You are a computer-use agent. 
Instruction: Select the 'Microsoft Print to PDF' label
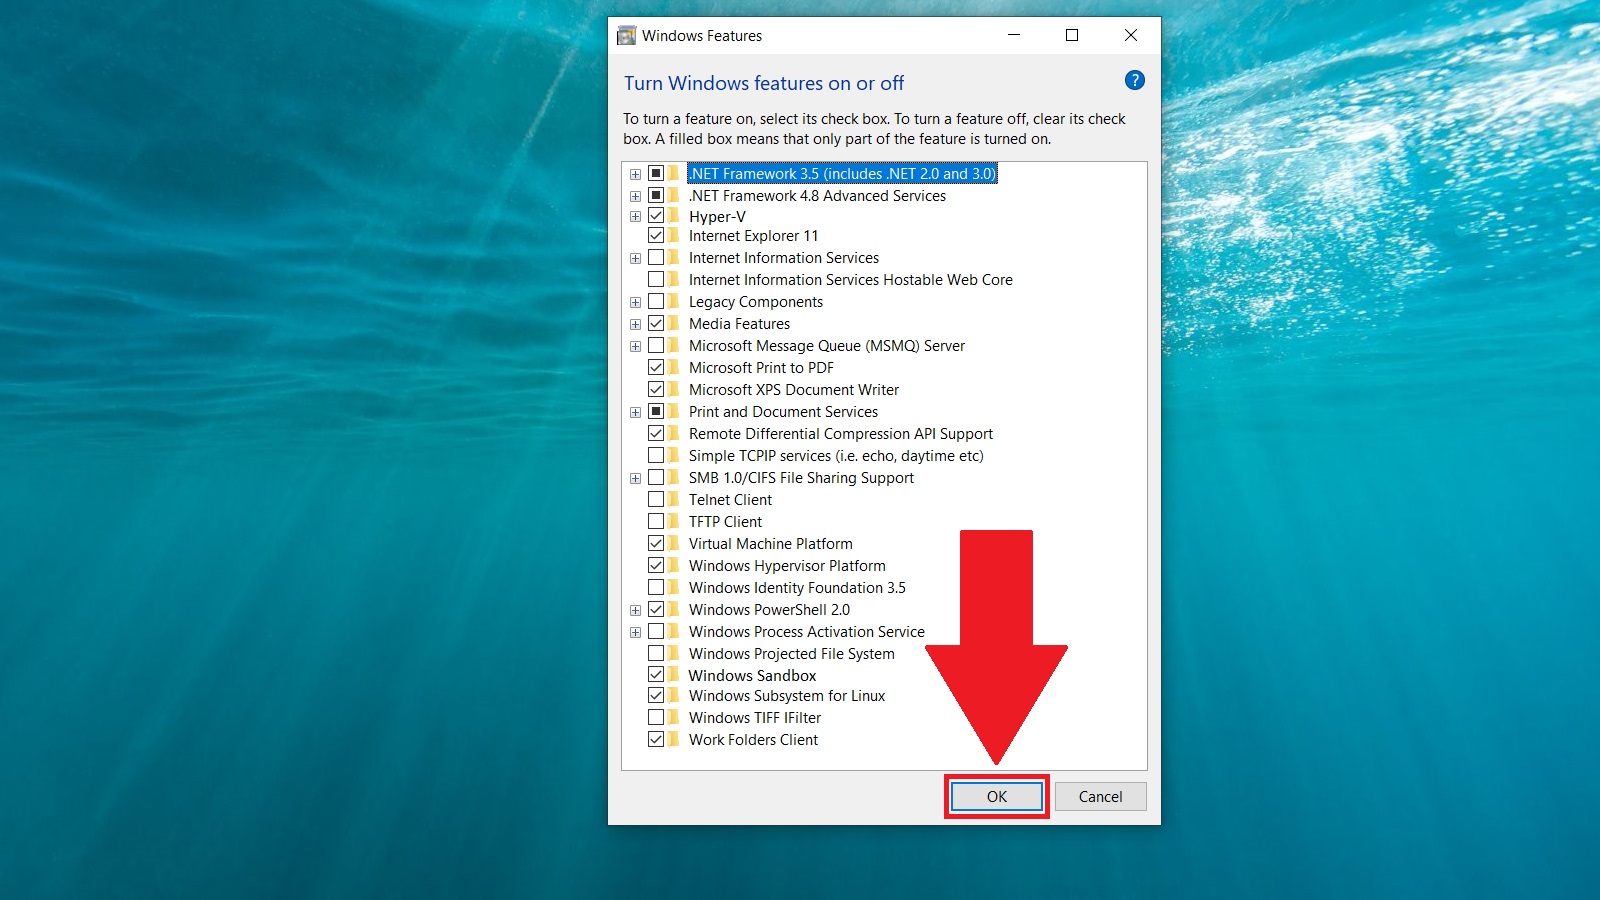tap(761, 367)
